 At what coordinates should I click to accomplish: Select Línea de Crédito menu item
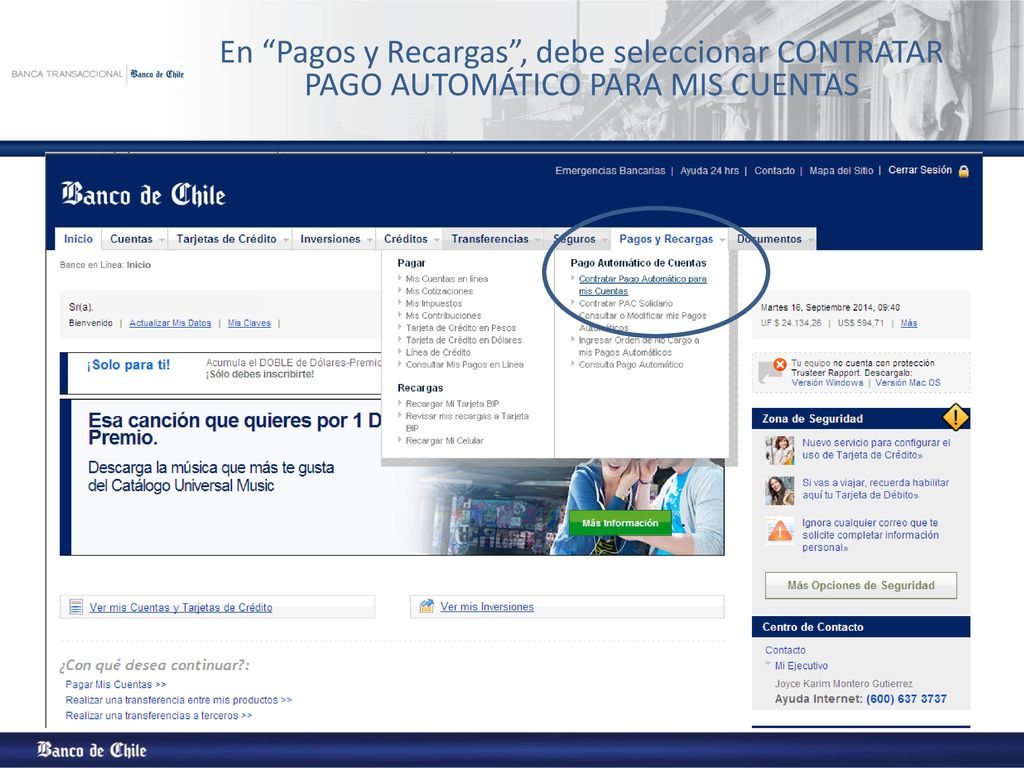click(x=438, y=352)
